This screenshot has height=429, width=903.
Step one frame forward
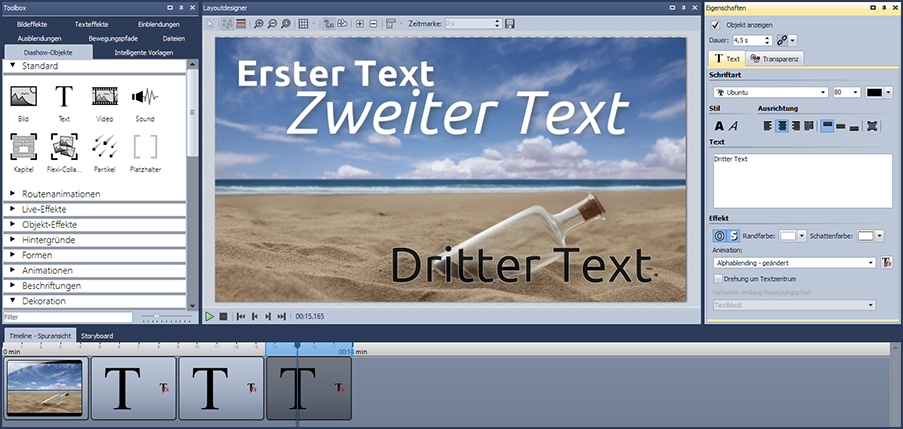coord(268,316)
